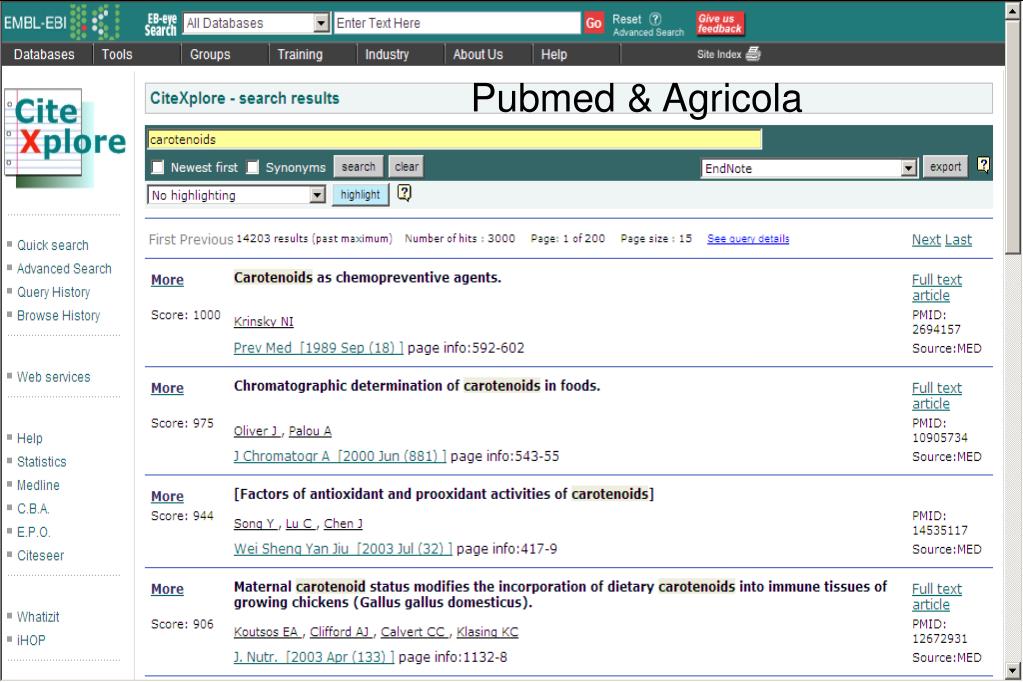Open the Help menu in top bar
The width and height of the screenshot is (1023, 682).
coord(554,54)
